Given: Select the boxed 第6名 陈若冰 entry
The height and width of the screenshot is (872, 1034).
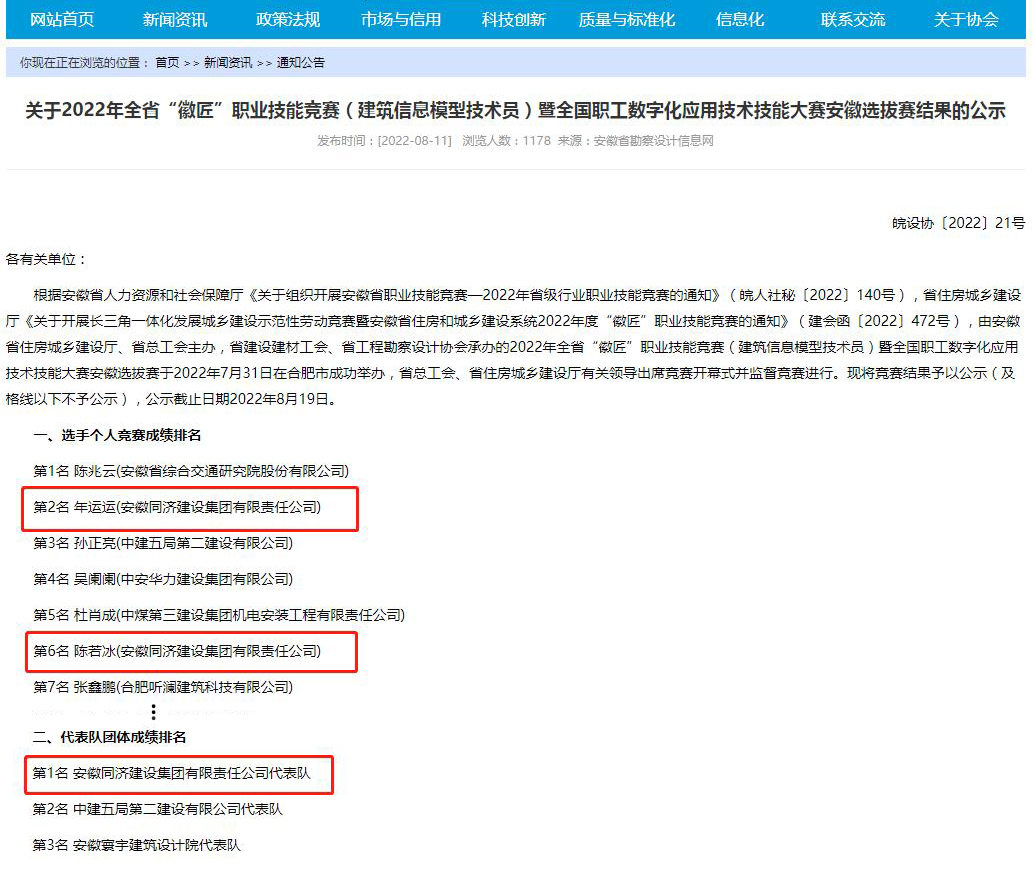Looking at the screenshot, I should (x=190, y=651).
